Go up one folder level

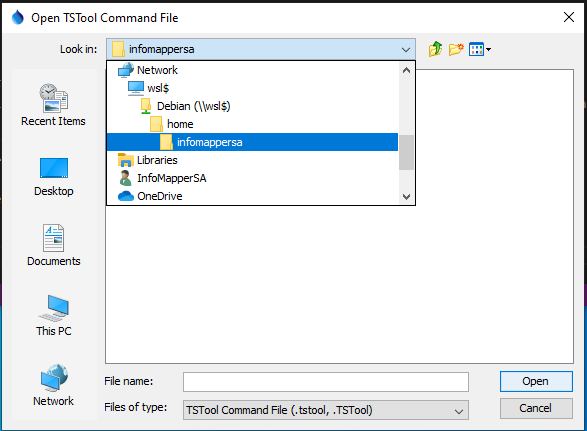435,49
